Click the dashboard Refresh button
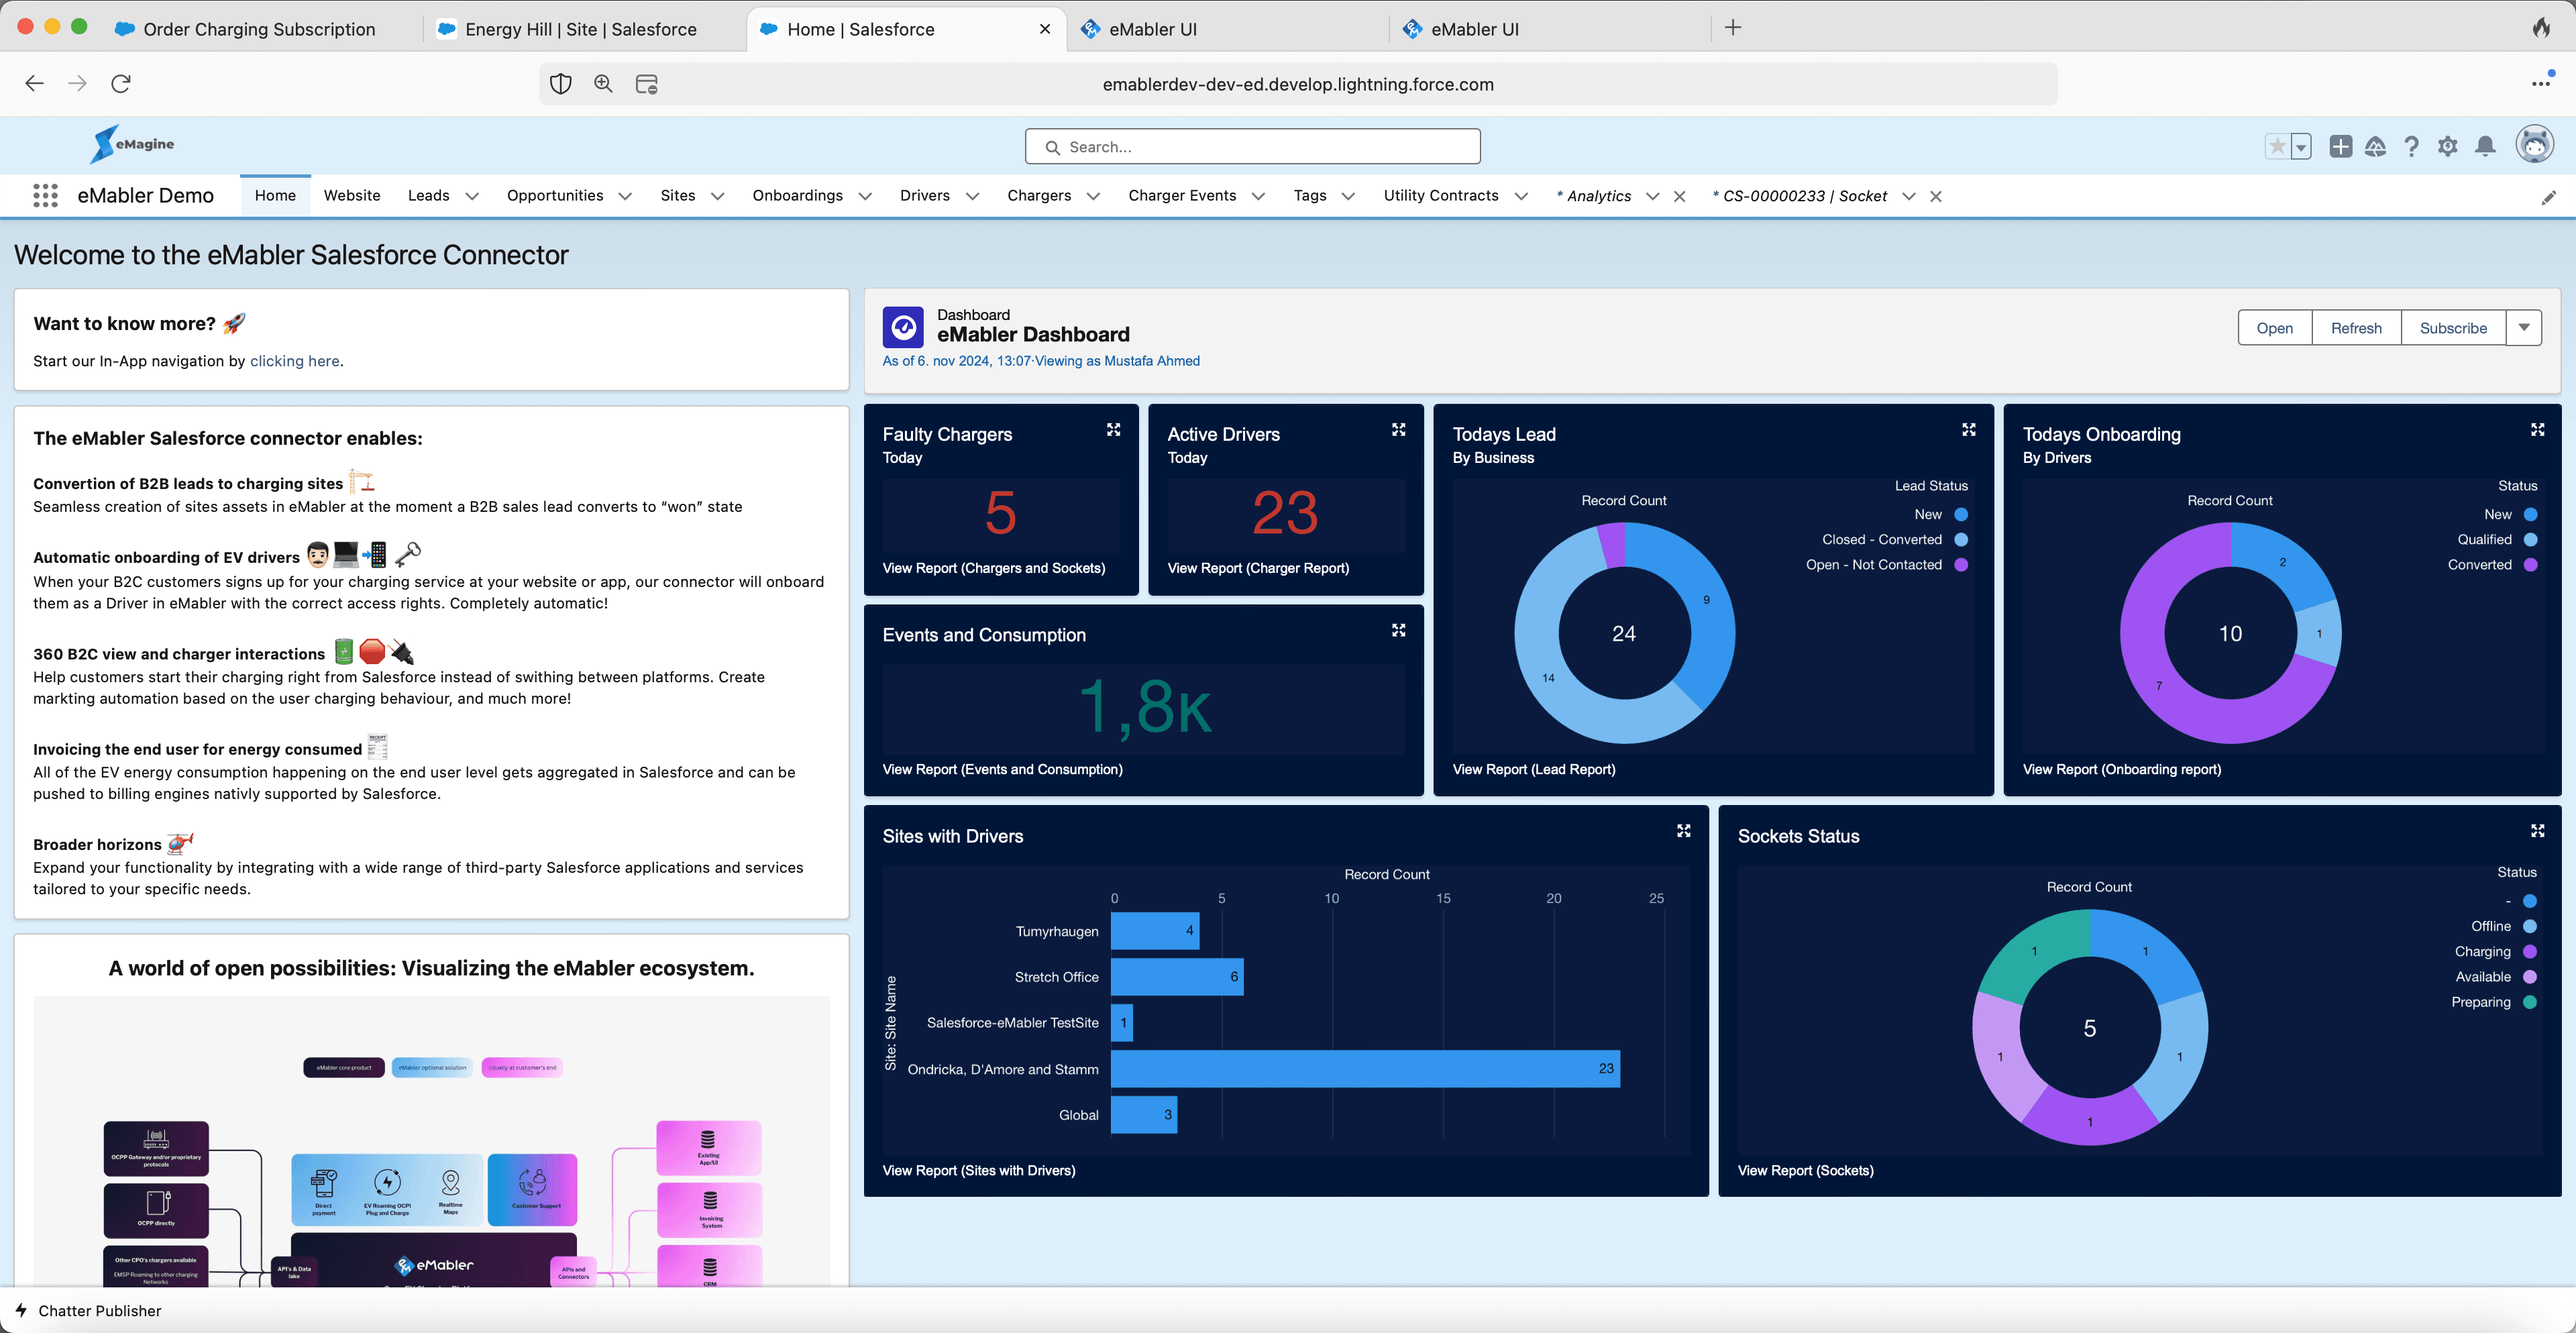 click(2356, 328)
